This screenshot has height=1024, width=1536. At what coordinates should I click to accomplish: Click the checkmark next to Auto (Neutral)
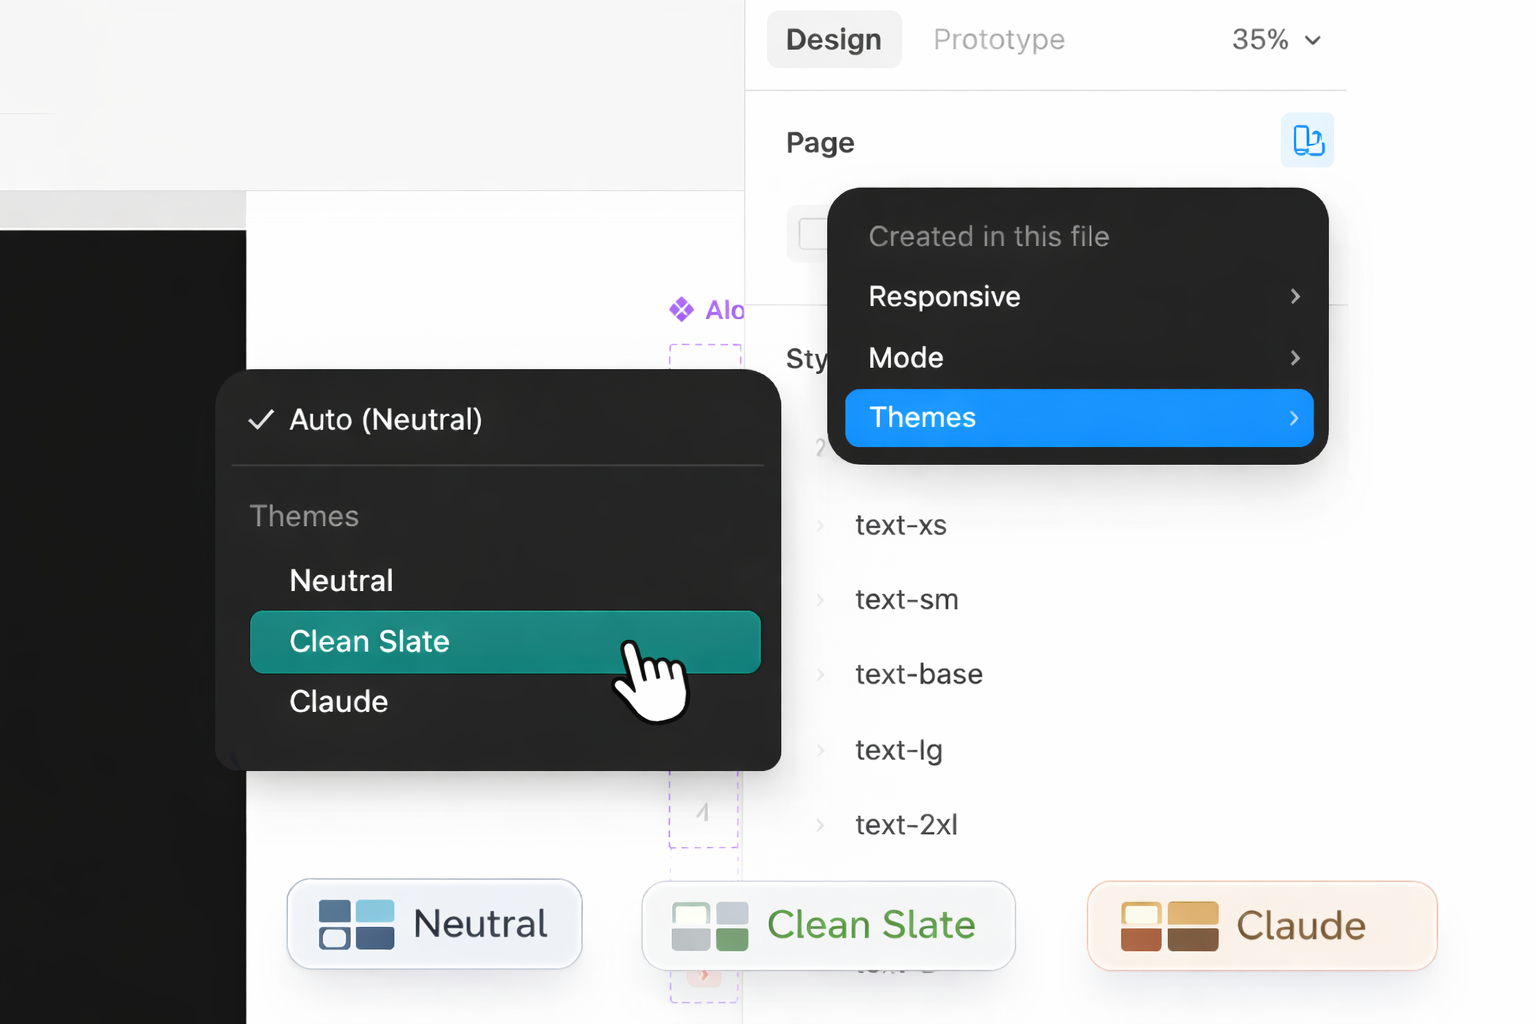[x=261, y=420]
